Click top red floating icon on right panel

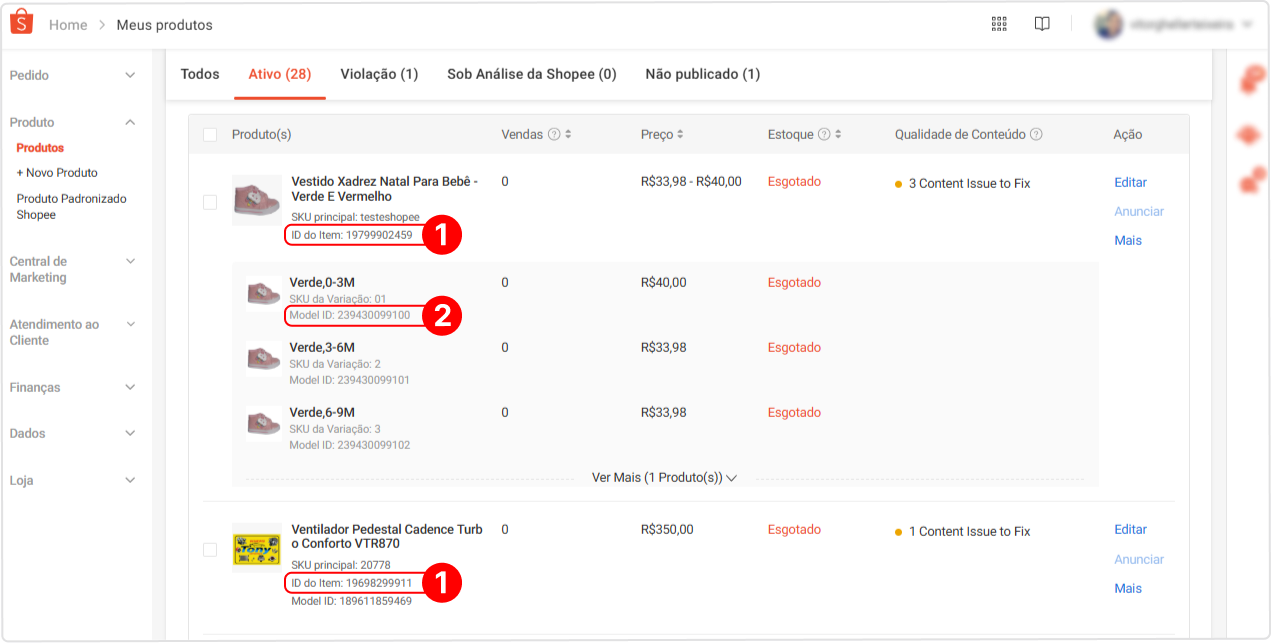coord(1250,79)
